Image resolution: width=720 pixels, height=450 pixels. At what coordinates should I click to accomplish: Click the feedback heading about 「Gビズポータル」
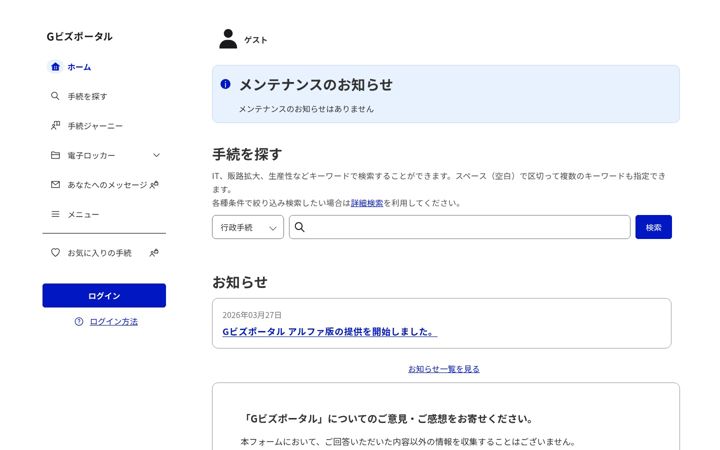pos(388,419)
